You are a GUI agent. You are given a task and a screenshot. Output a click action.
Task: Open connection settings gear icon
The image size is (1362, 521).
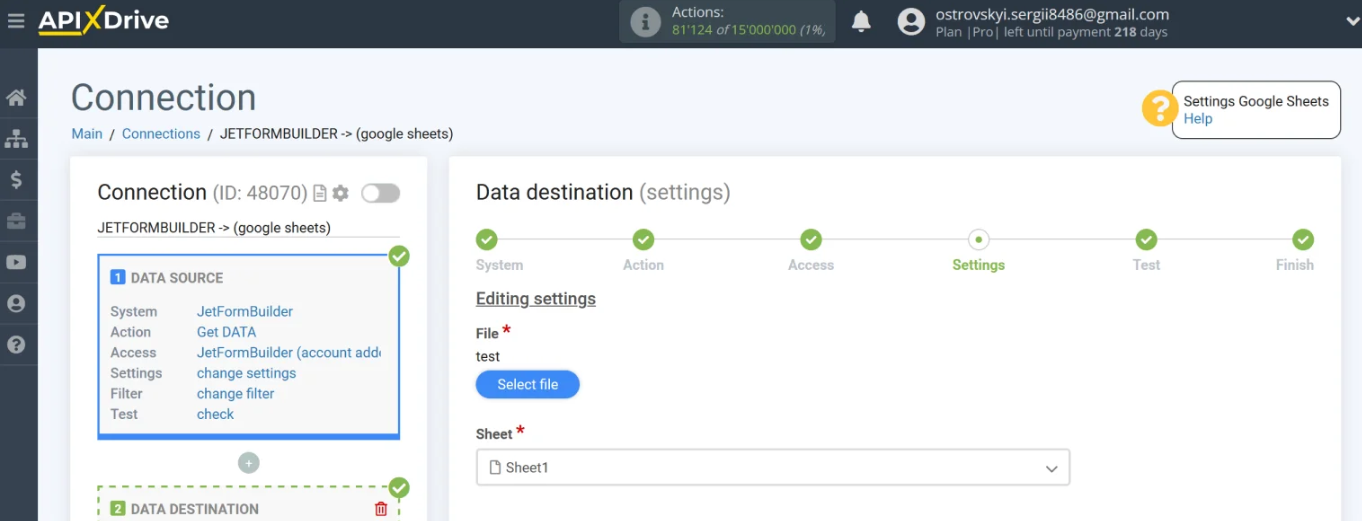[340, 193]
